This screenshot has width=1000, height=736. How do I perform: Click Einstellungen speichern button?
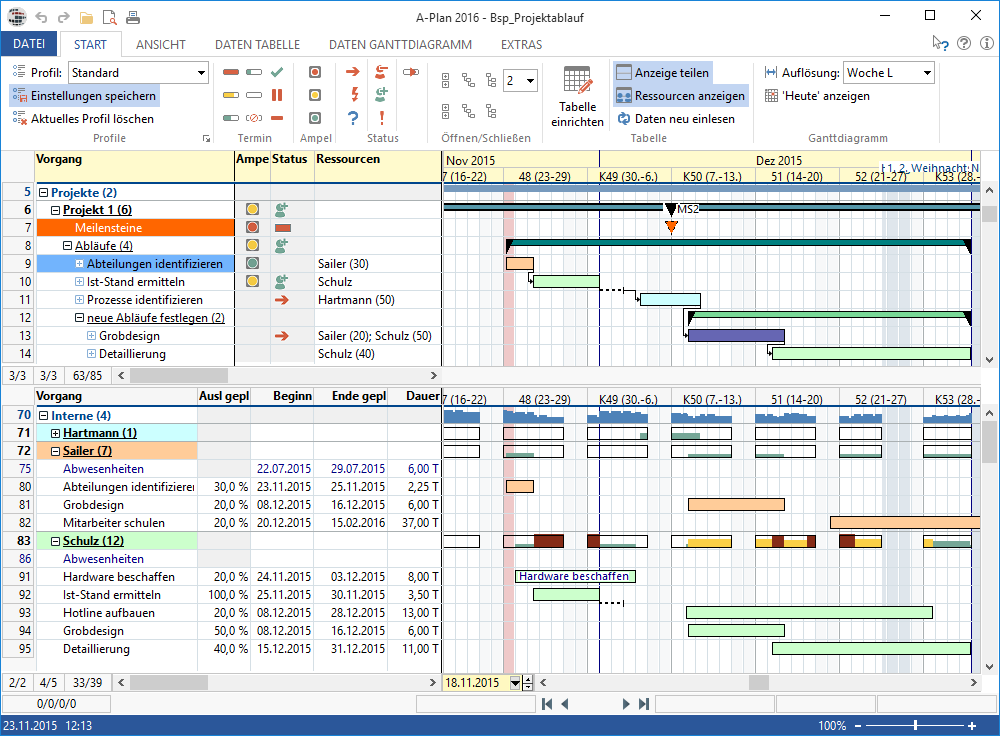pyautogui.click(x=84, y=96)
